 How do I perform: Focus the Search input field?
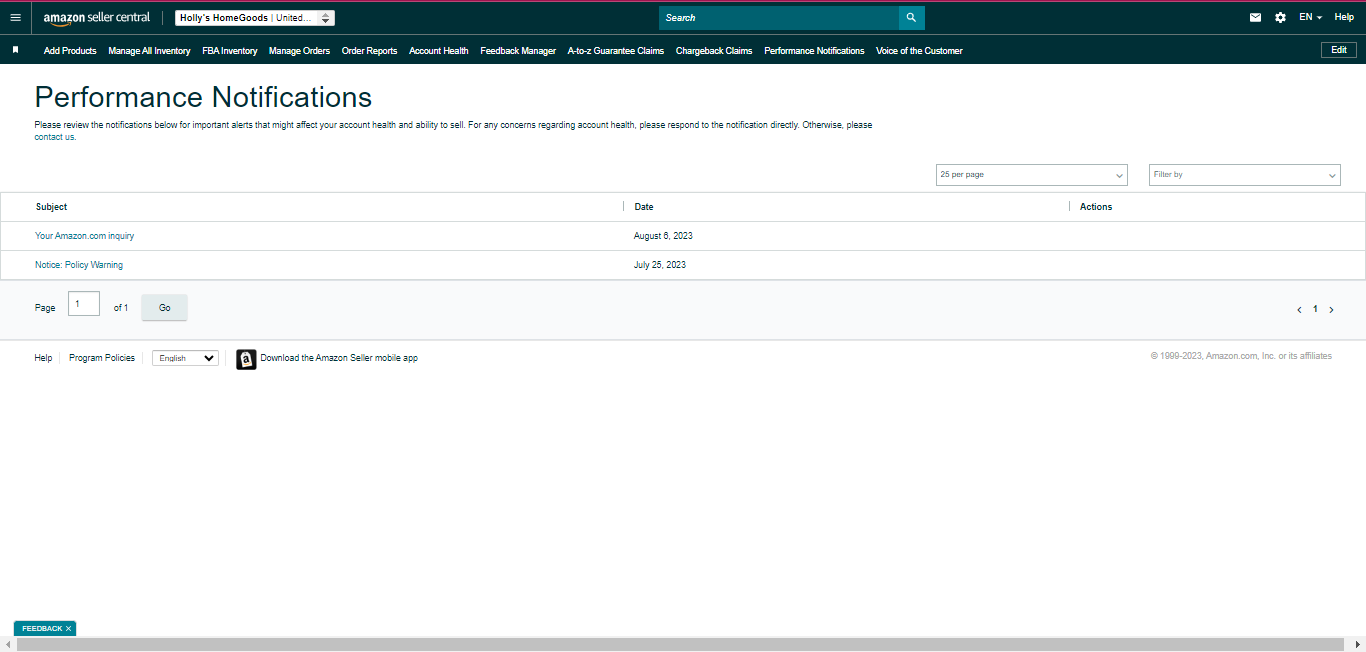pos(779,18)
